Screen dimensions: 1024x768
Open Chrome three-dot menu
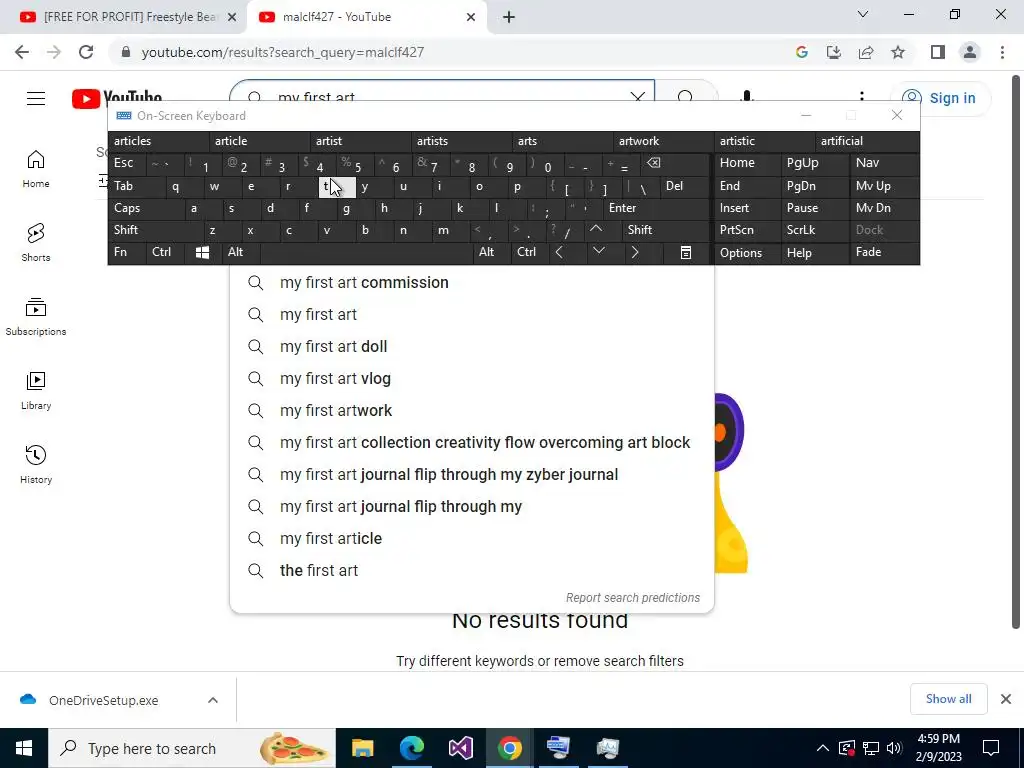click(1002, 52)
